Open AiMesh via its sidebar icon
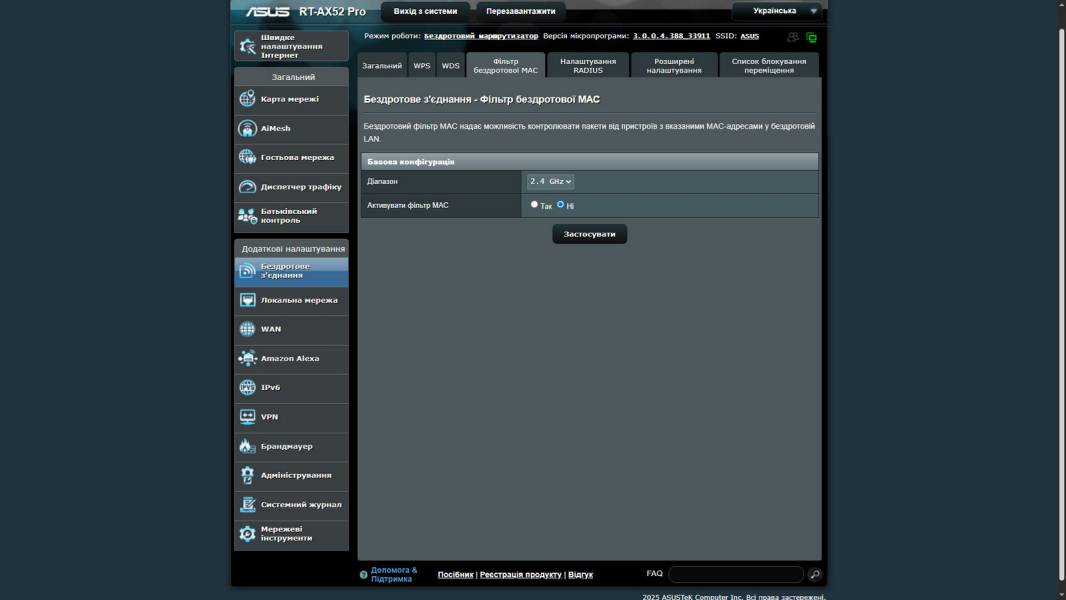This screenshot has height=600, width=1066. click(x=247, y=128)
